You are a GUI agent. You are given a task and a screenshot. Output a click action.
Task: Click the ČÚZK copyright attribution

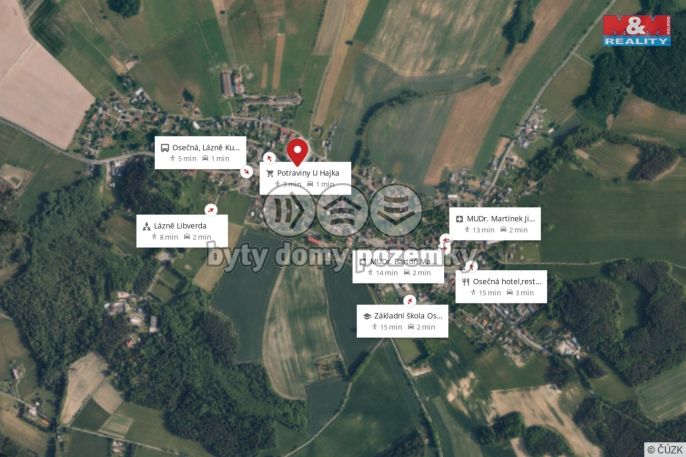(x=665, y=449)
